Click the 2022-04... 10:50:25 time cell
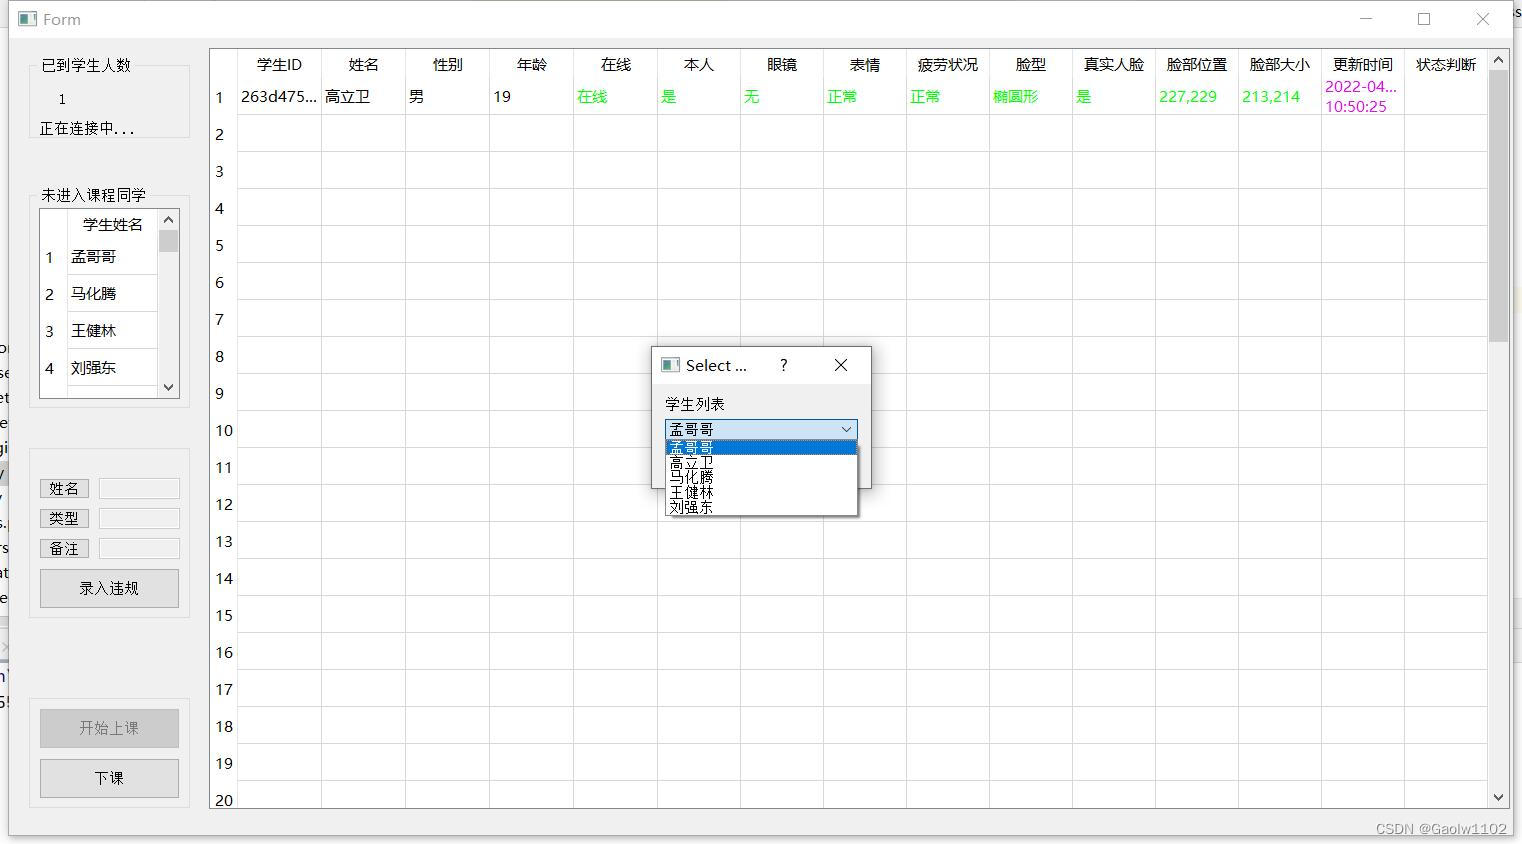 (x=1363, y=97)
